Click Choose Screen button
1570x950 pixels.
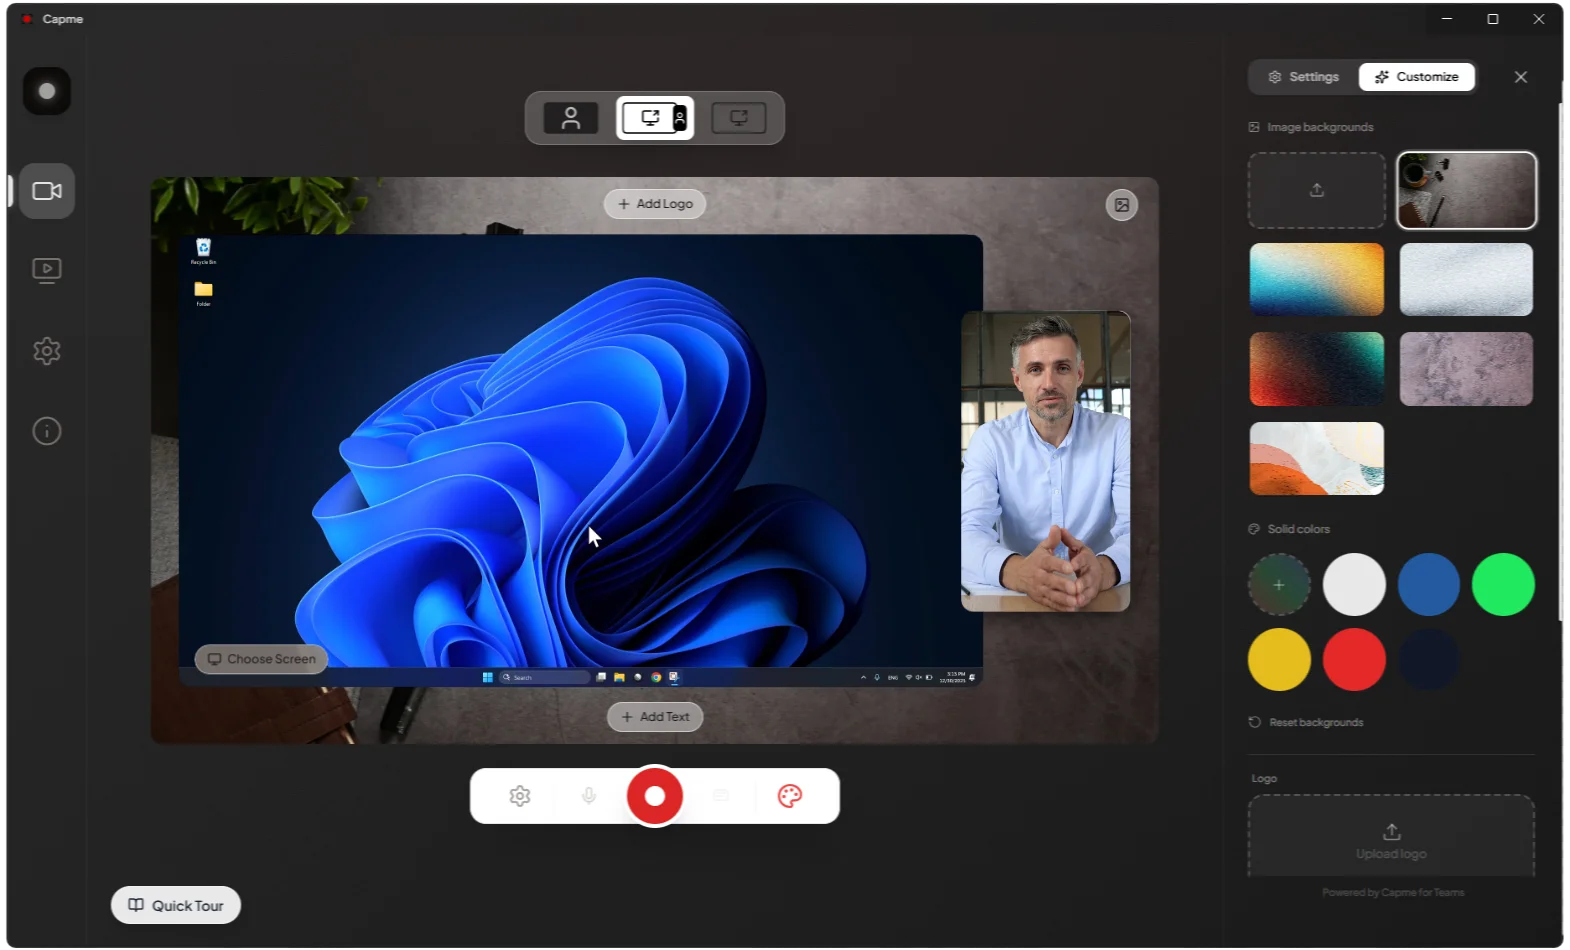(262, 659)
